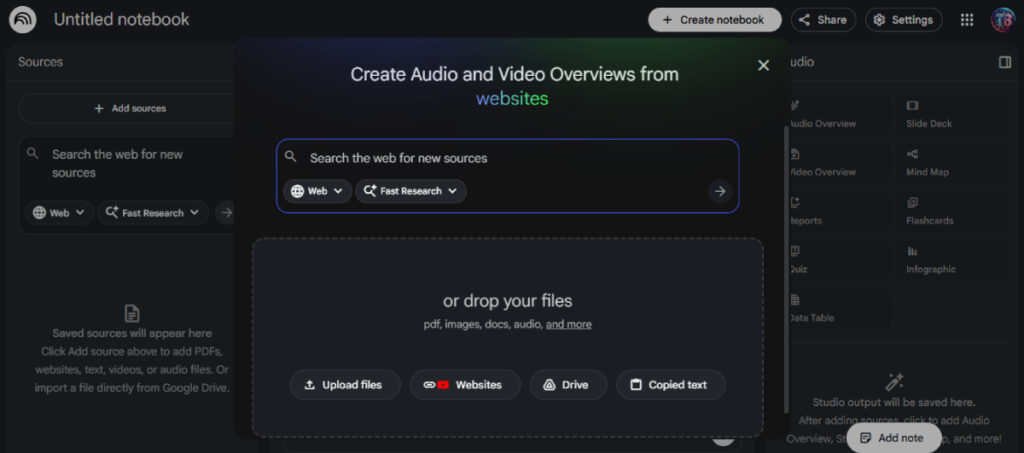This screenshot has width=1024, height=453.
Task: Expand the Web dropdown in dialog
Action: pyautogui.click(x=317, y=191)
